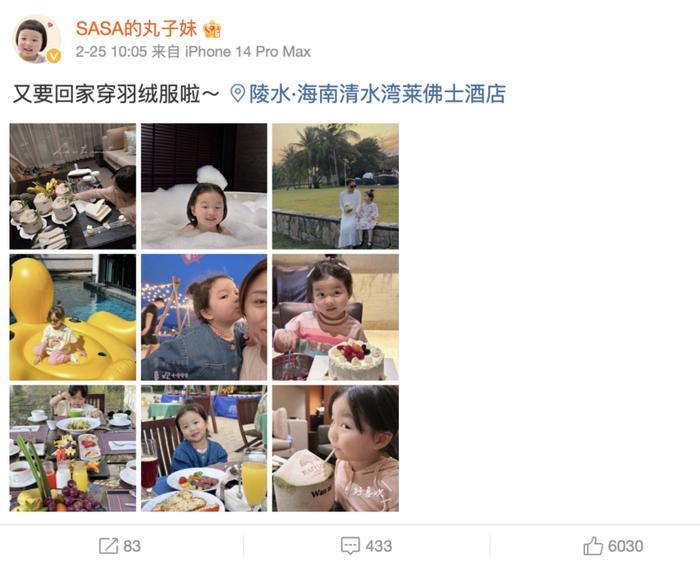700x563 pixels.
Task: Open the bubble bath photo thumbnail
Action: tap(204, 186)
